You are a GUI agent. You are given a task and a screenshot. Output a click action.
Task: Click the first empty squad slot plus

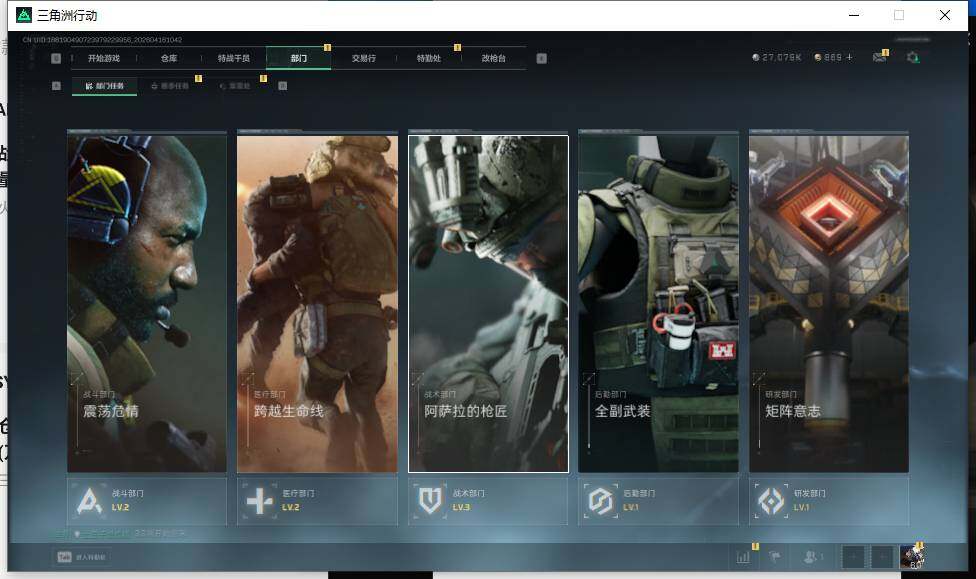853,557
